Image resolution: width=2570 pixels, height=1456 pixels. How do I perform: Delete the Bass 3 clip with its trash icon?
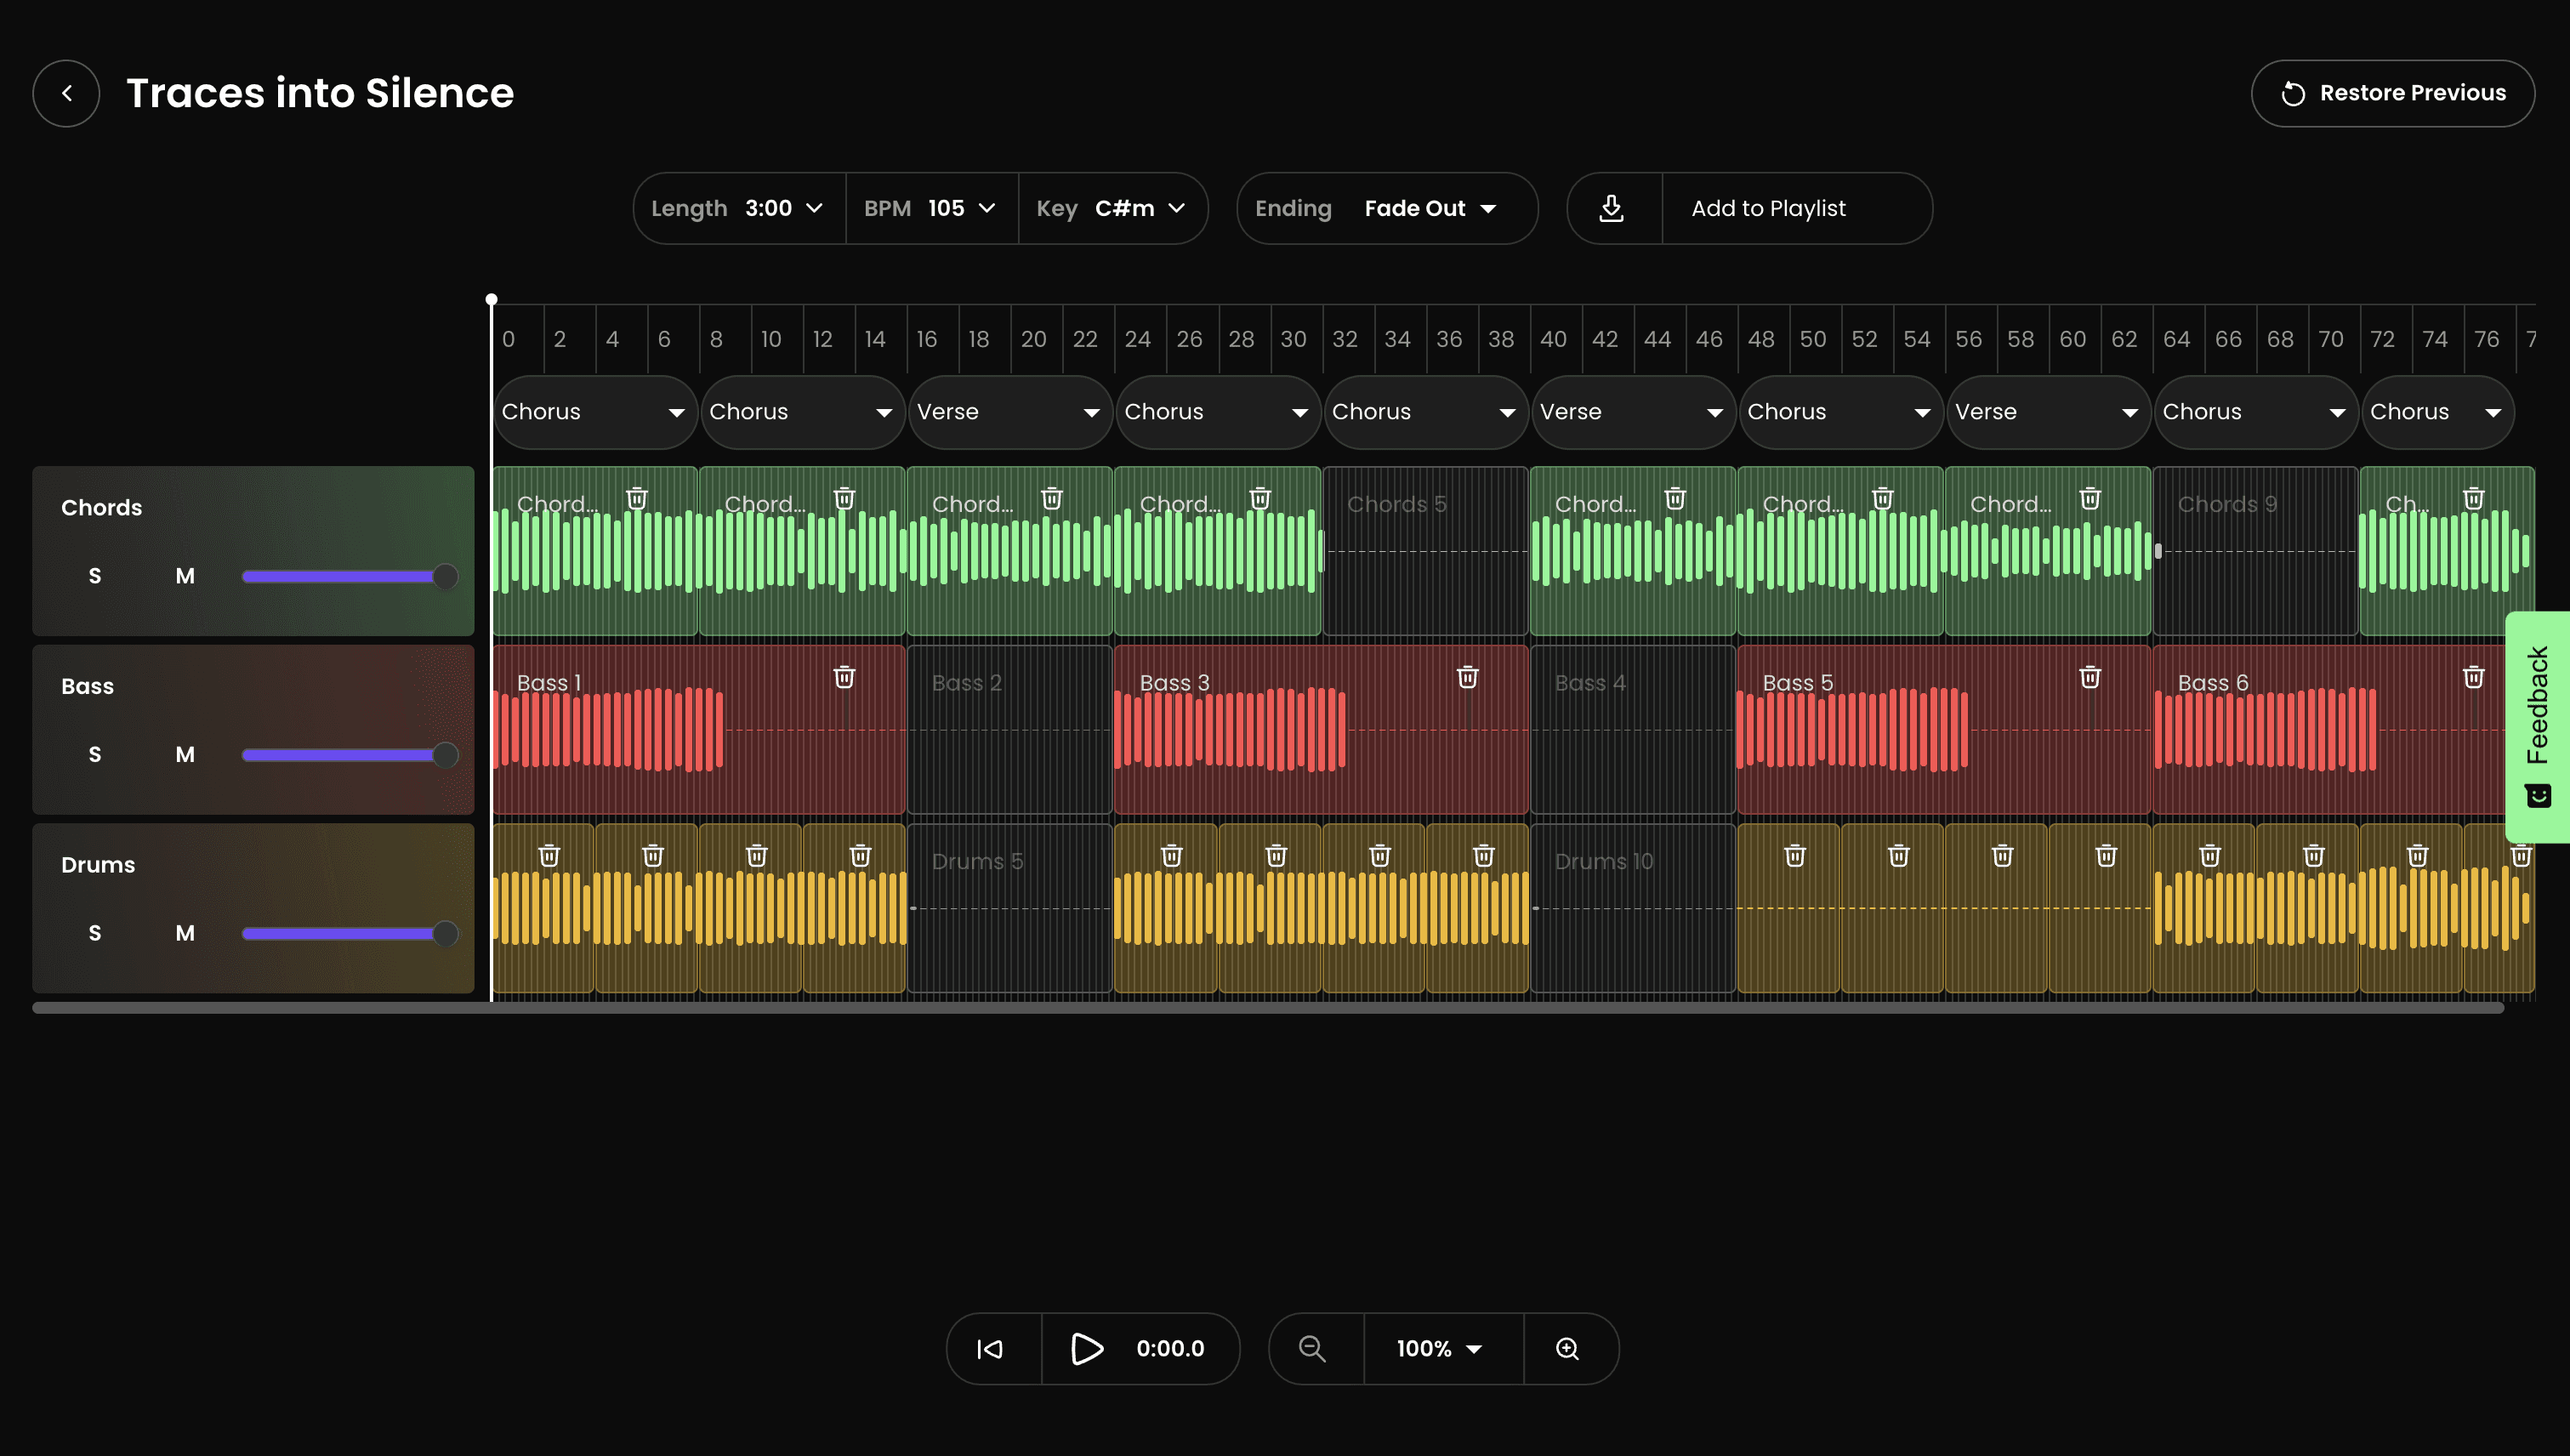[x=1467, y=678]
